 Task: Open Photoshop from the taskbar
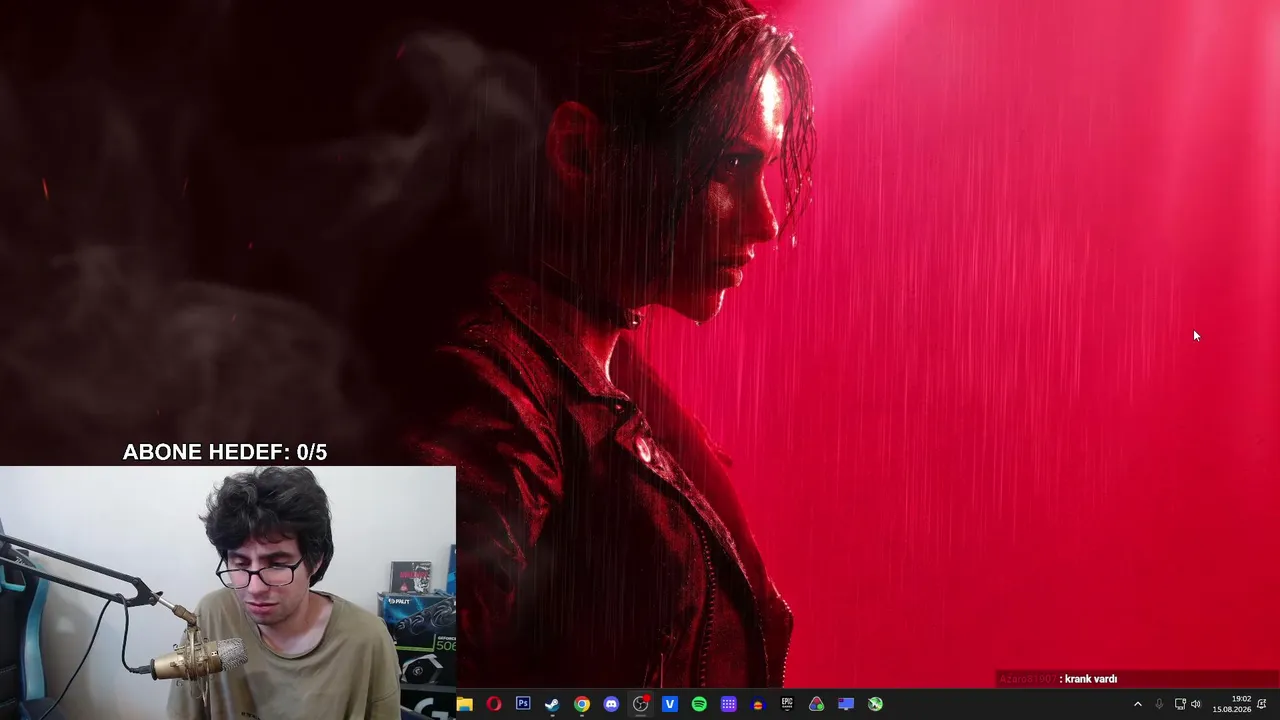[x=523, y=704]
